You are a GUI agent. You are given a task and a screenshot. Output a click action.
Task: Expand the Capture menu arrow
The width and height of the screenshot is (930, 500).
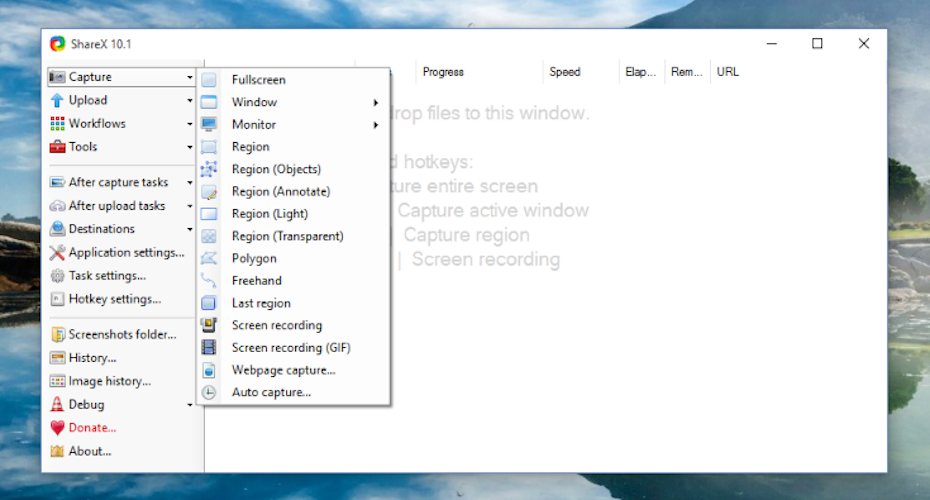coord(190,77)
